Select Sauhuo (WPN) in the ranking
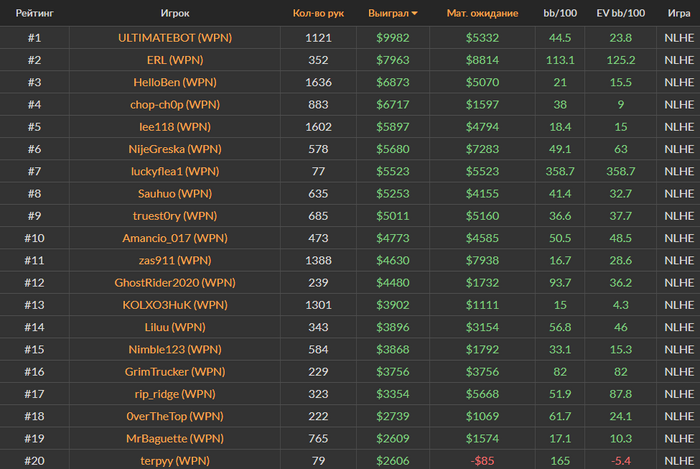 pos(175,194)
